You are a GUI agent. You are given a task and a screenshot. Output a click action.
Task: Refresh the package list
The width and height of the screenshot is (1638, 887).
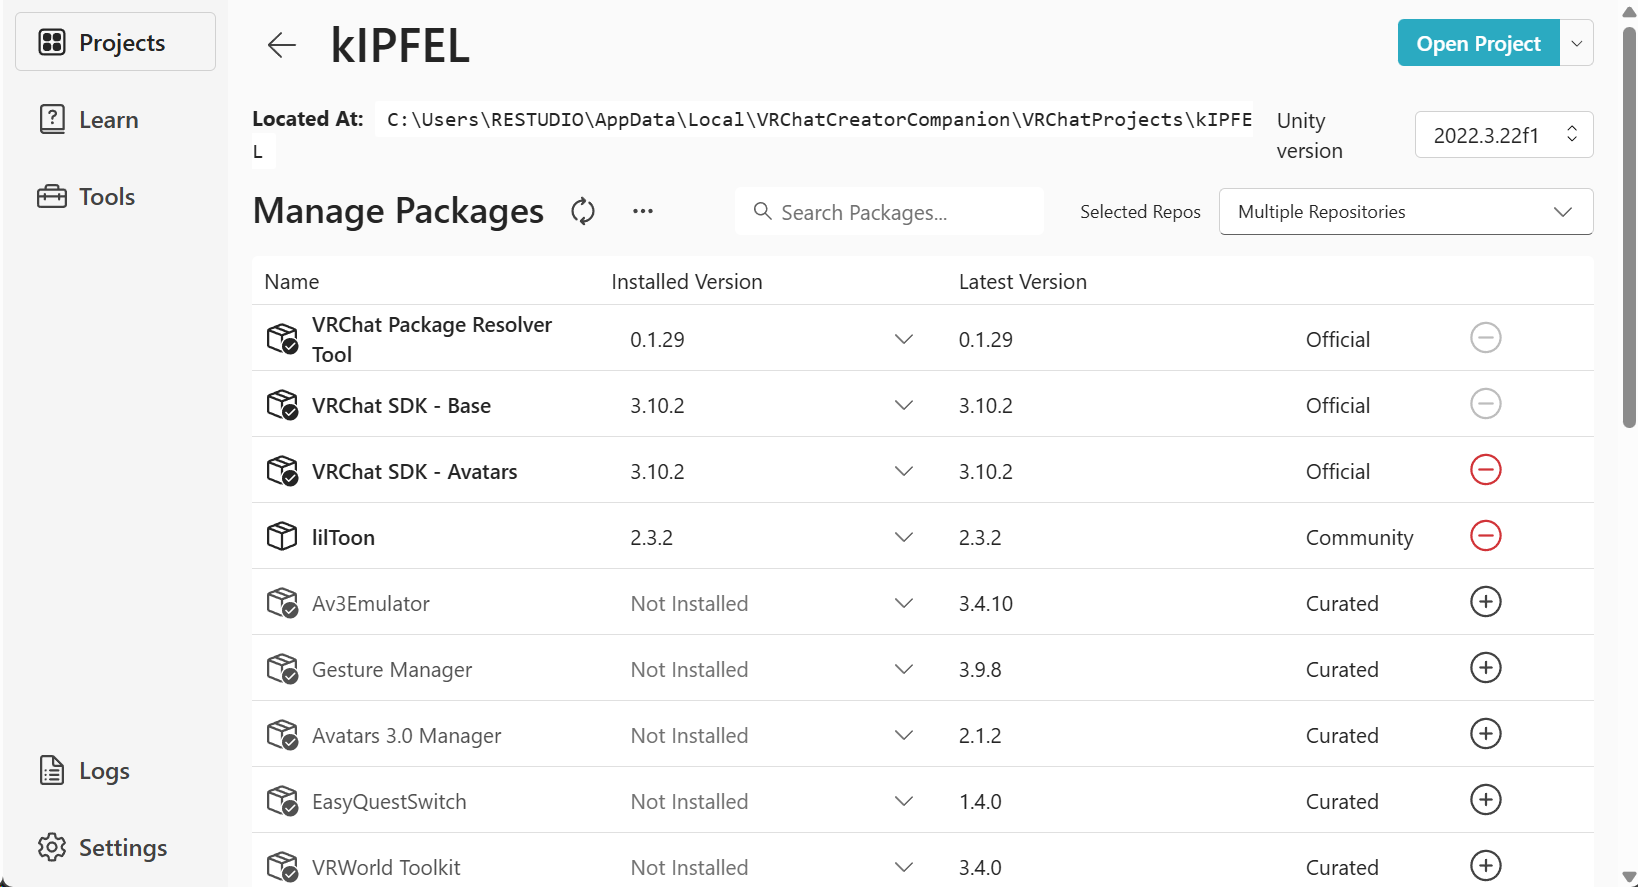583,211
